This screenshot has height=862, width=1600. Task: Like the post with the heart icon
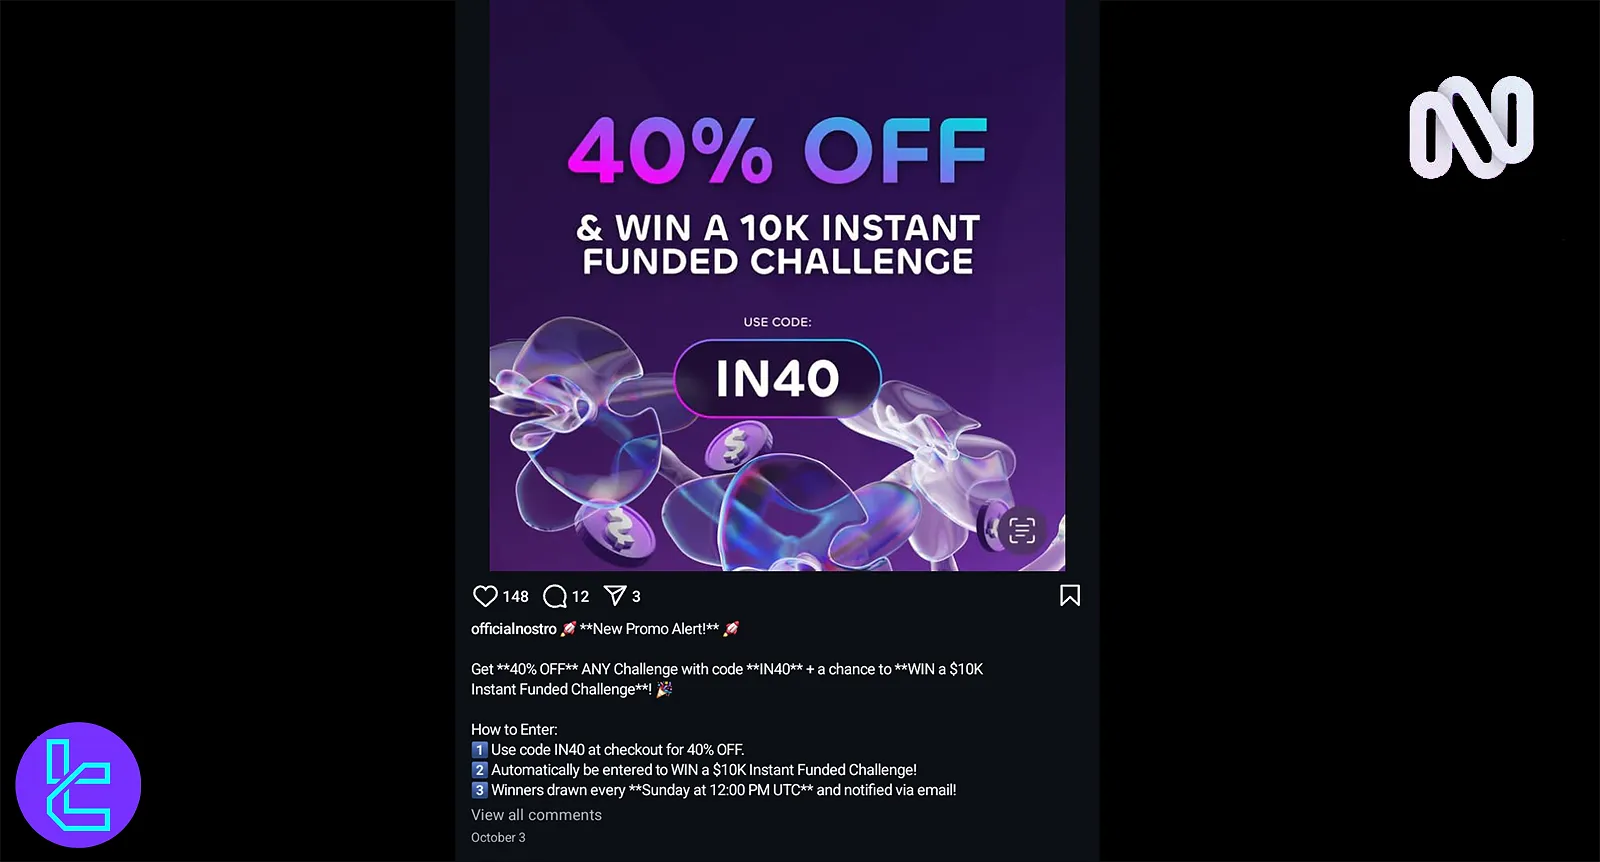tap(485, 596)
